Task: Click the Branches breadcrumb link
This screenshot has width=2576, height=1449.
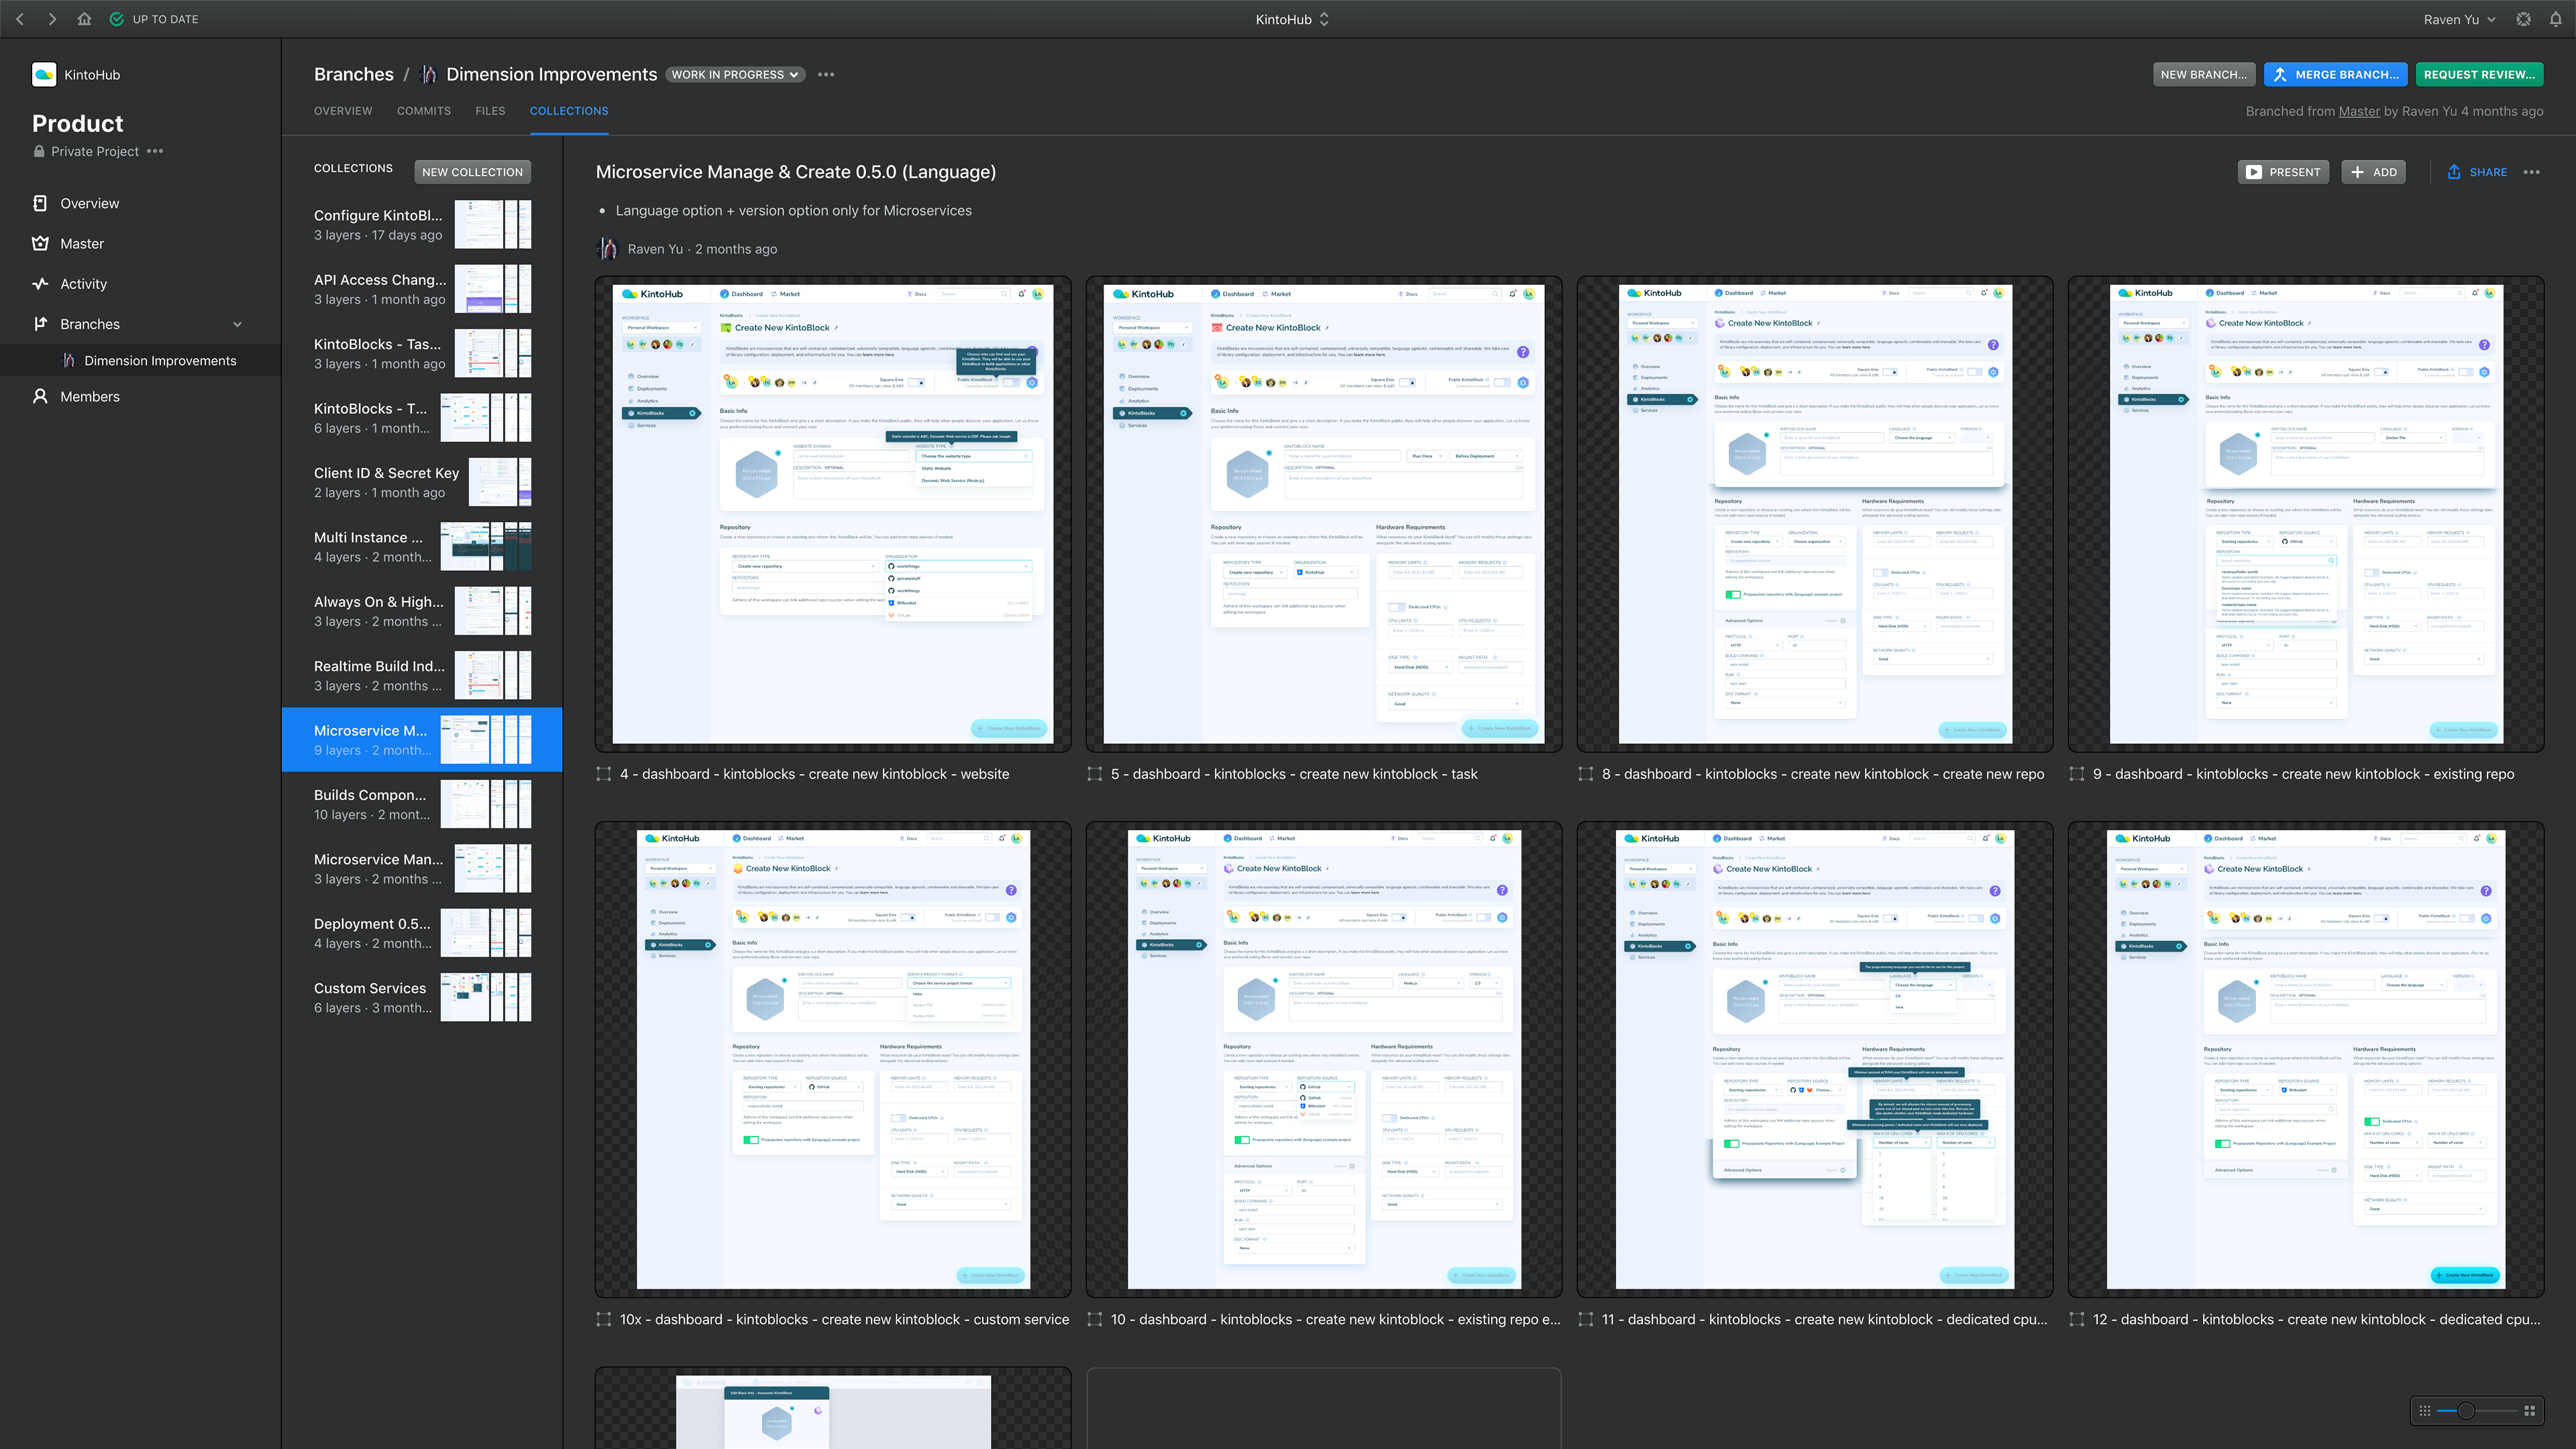Action: (x=354, y=75)
